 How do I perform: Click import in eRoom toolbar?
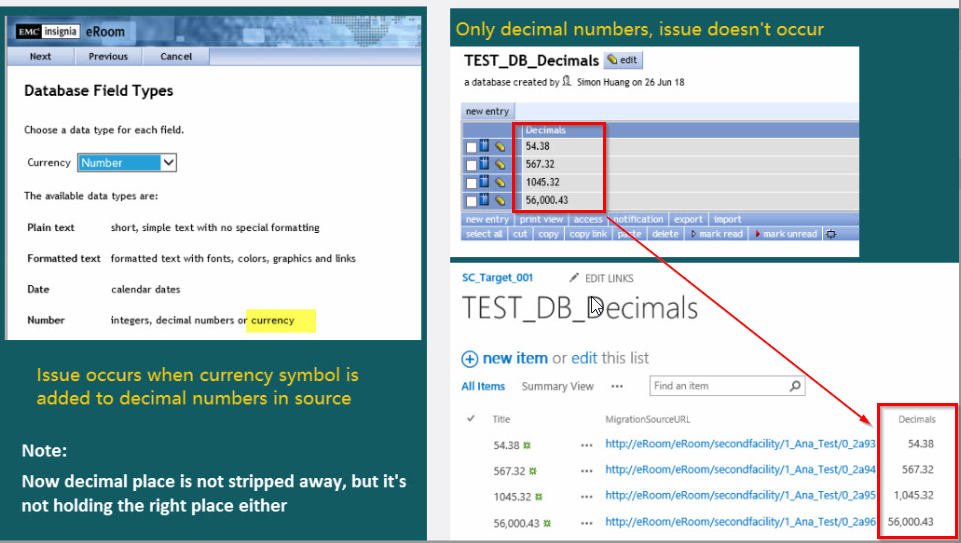click(x=727, y=219)
